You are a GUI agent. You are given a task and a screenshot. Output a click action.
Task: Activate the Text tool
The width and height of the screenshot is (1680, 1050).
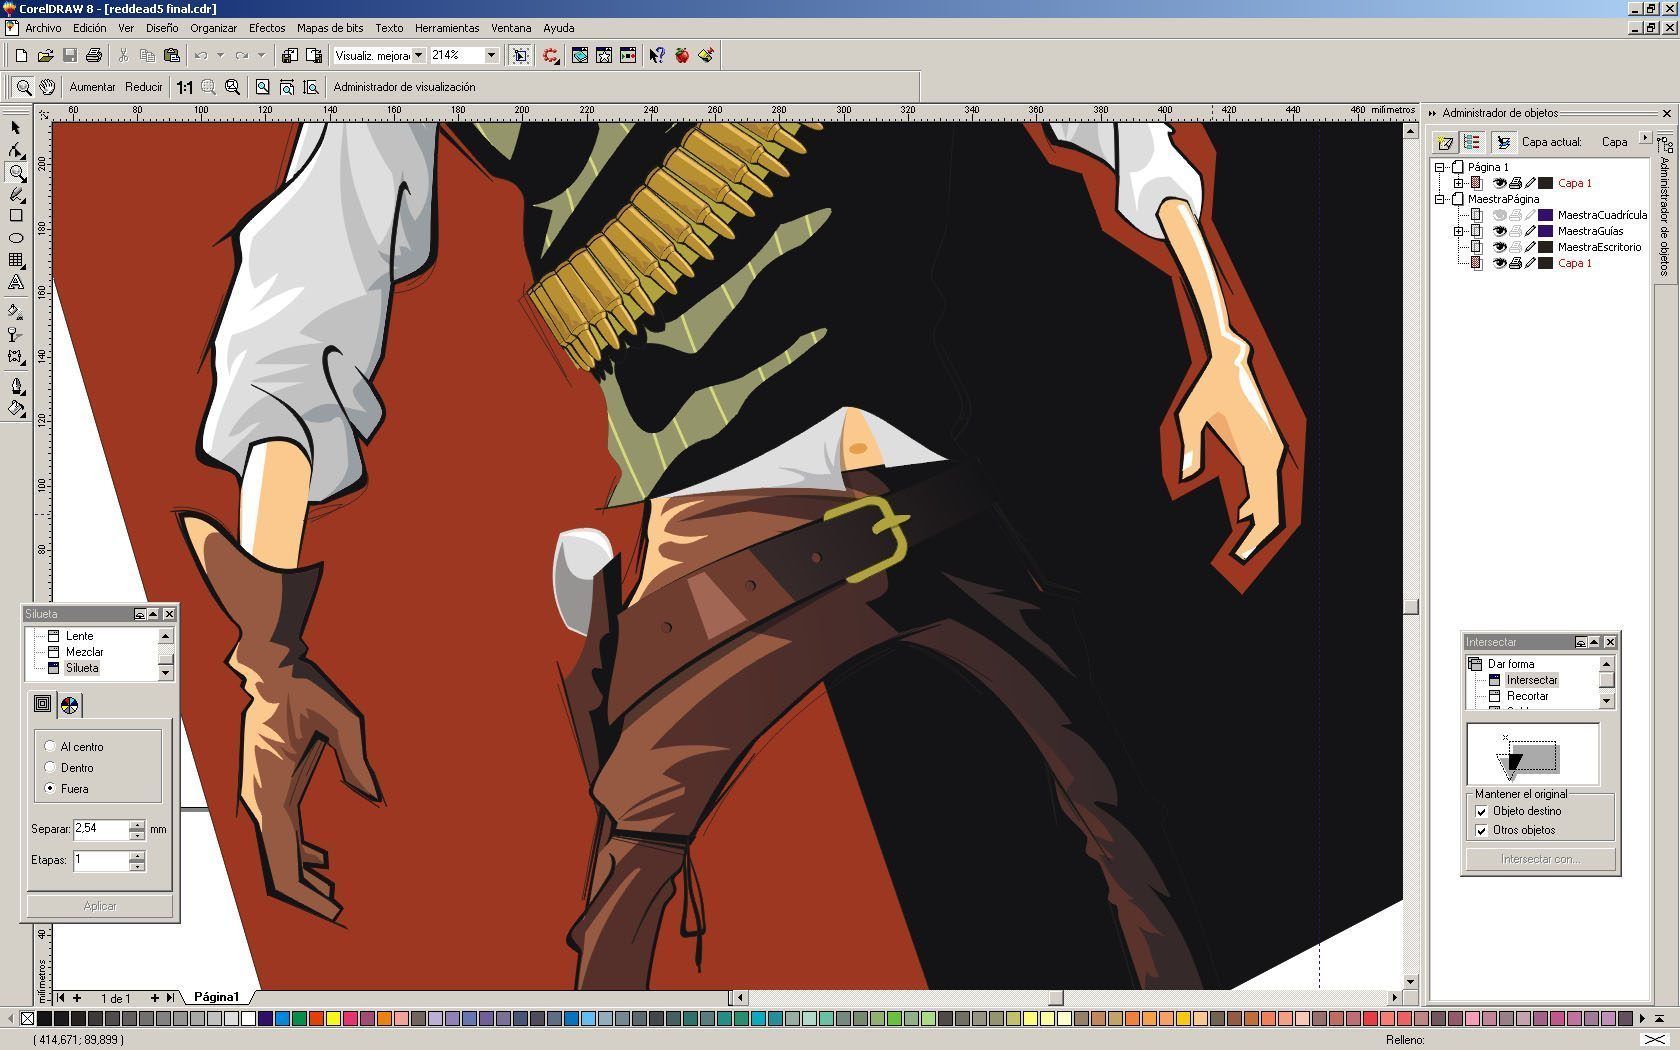[16, 283]
